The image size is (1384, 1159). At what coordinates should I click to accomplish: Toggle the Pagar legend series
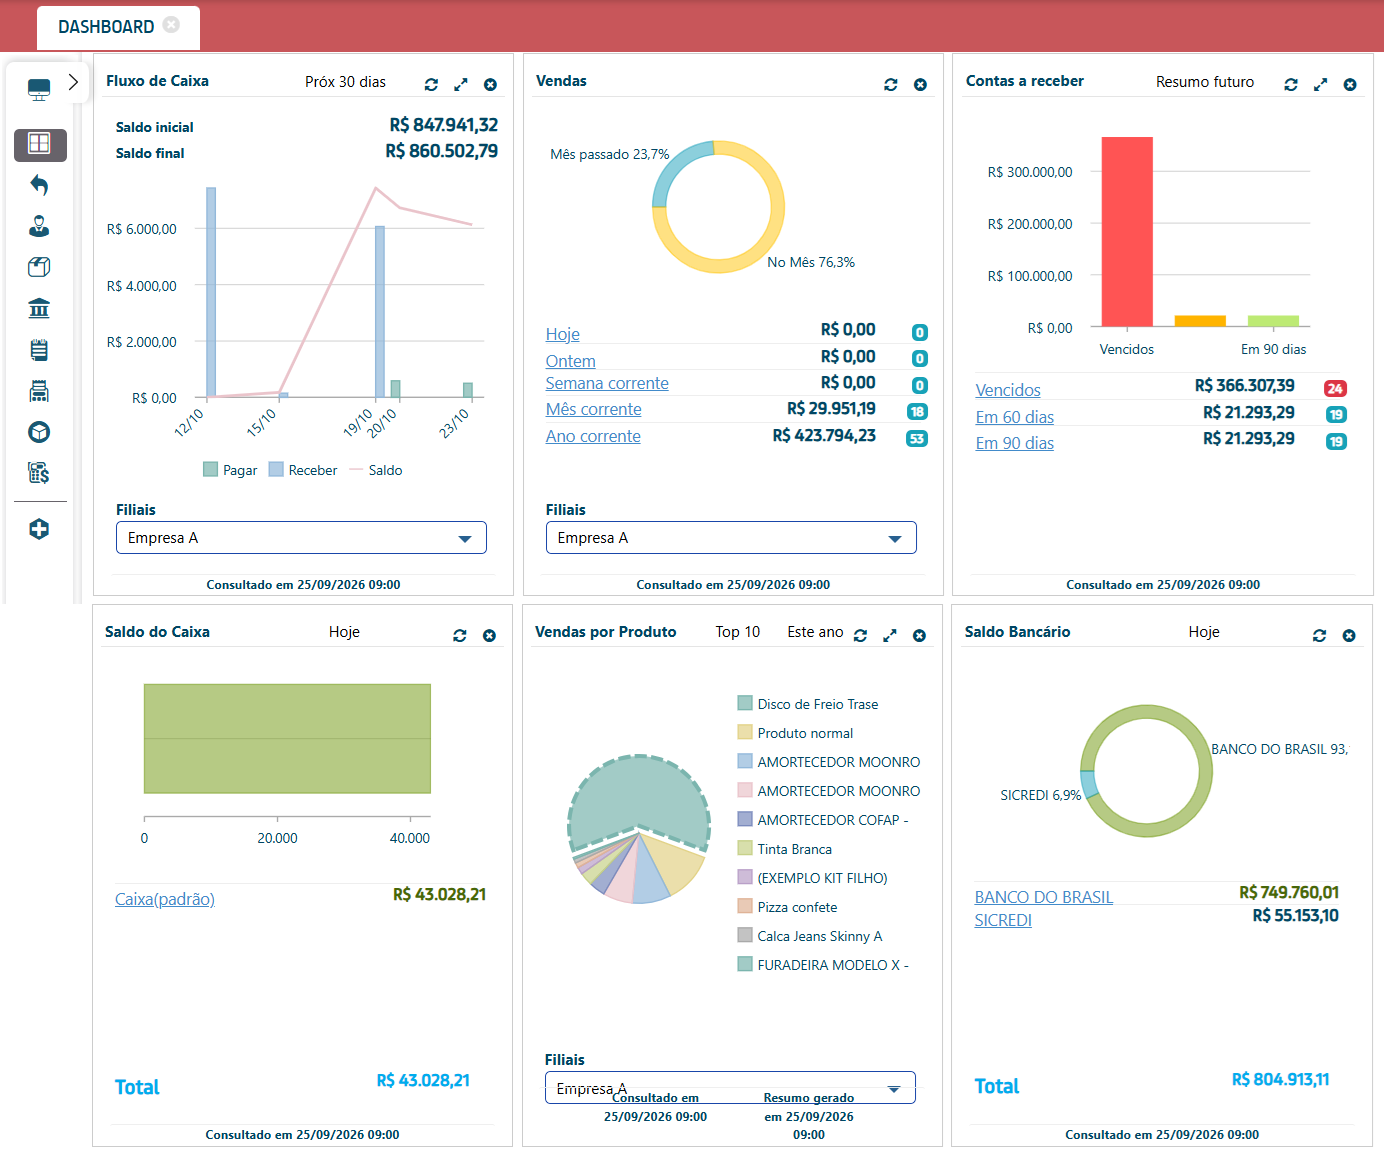[230, 470]
